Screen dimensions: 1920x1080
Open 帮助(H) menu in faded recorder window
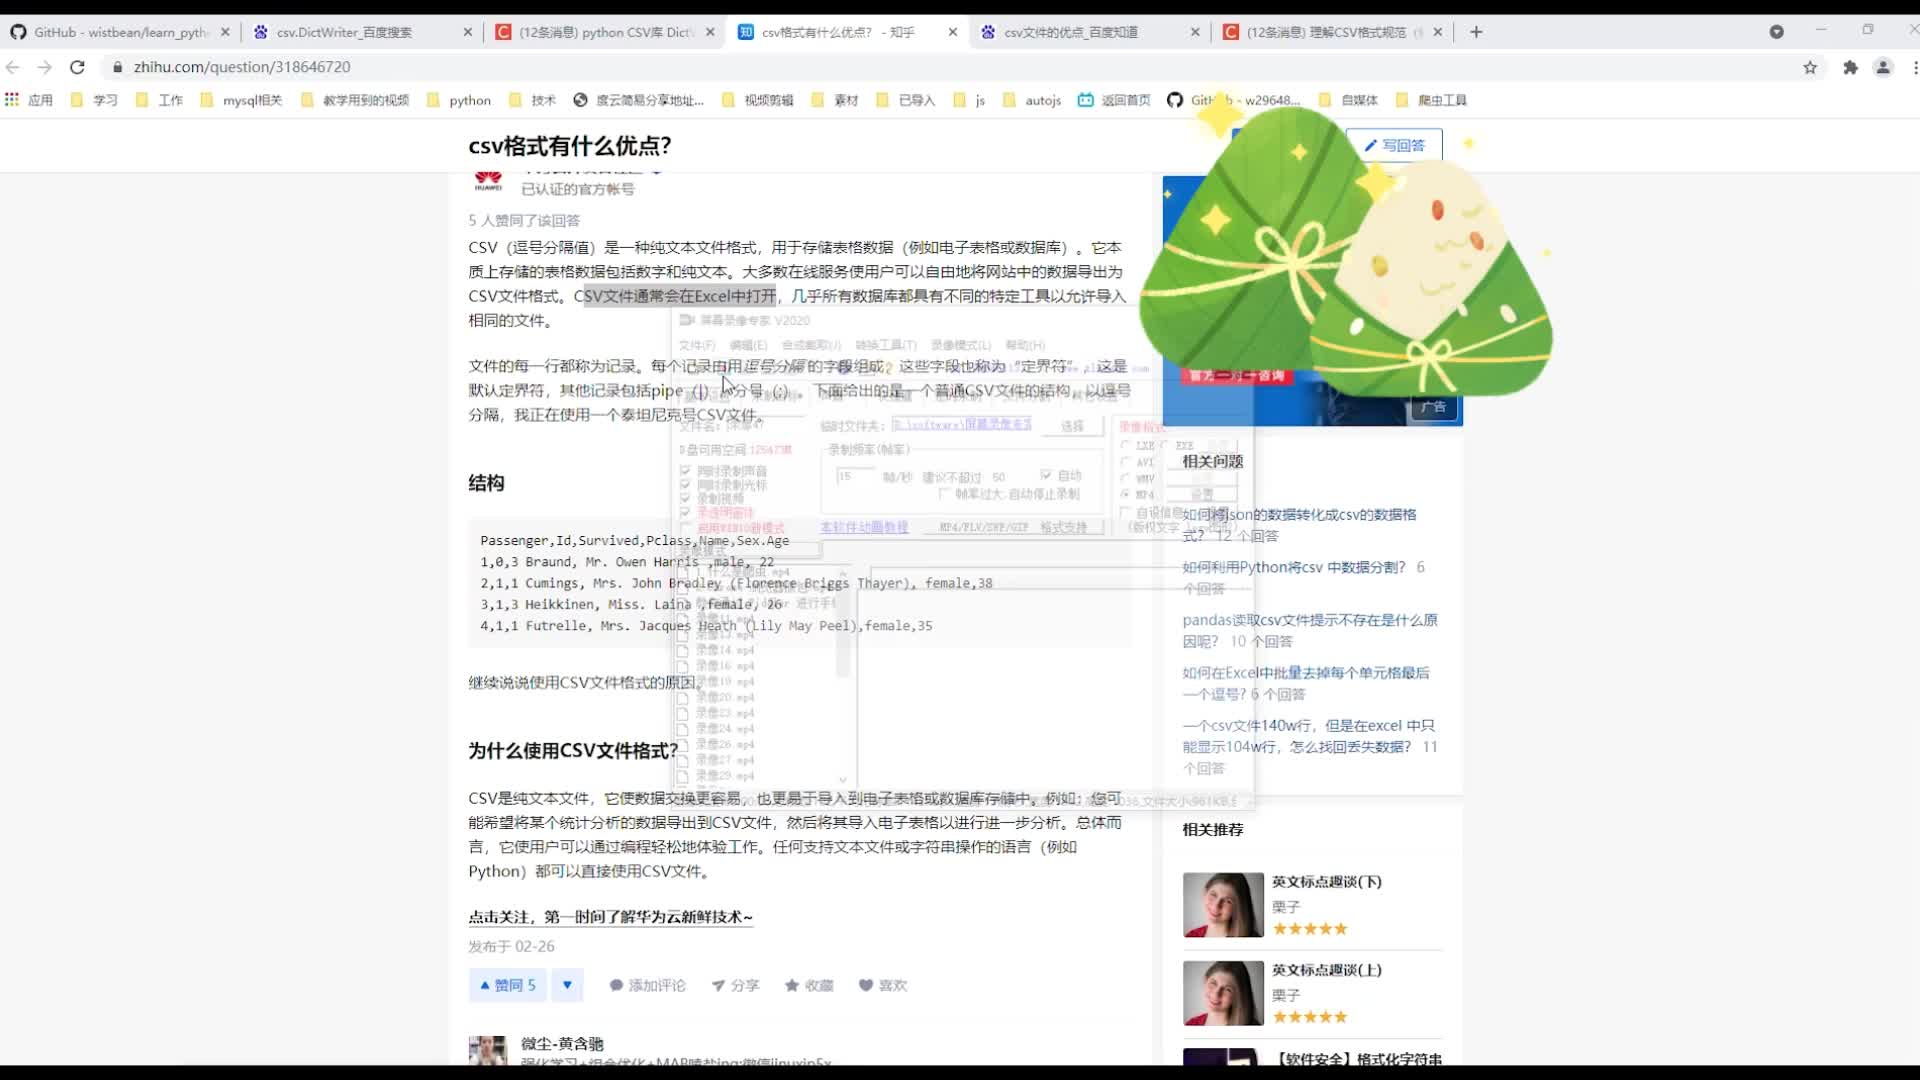coord(1025,345)
